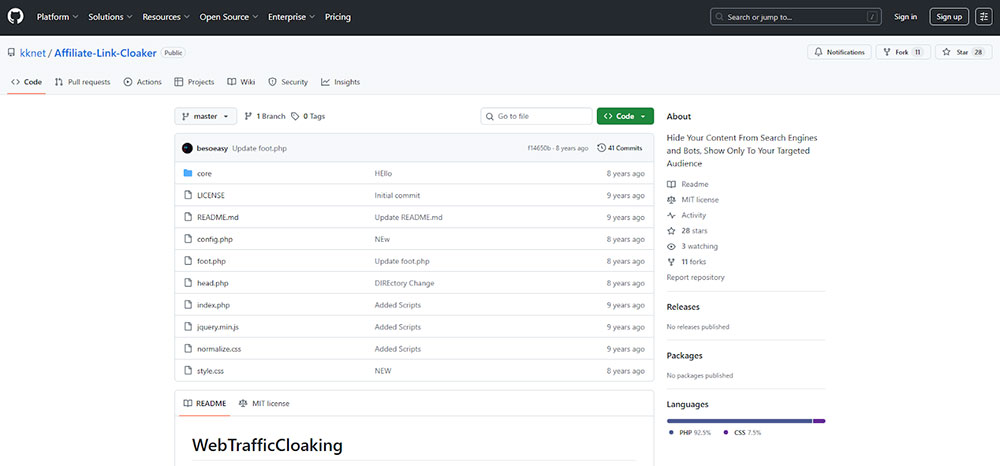Switch to the Projects tab

point(194,82)
